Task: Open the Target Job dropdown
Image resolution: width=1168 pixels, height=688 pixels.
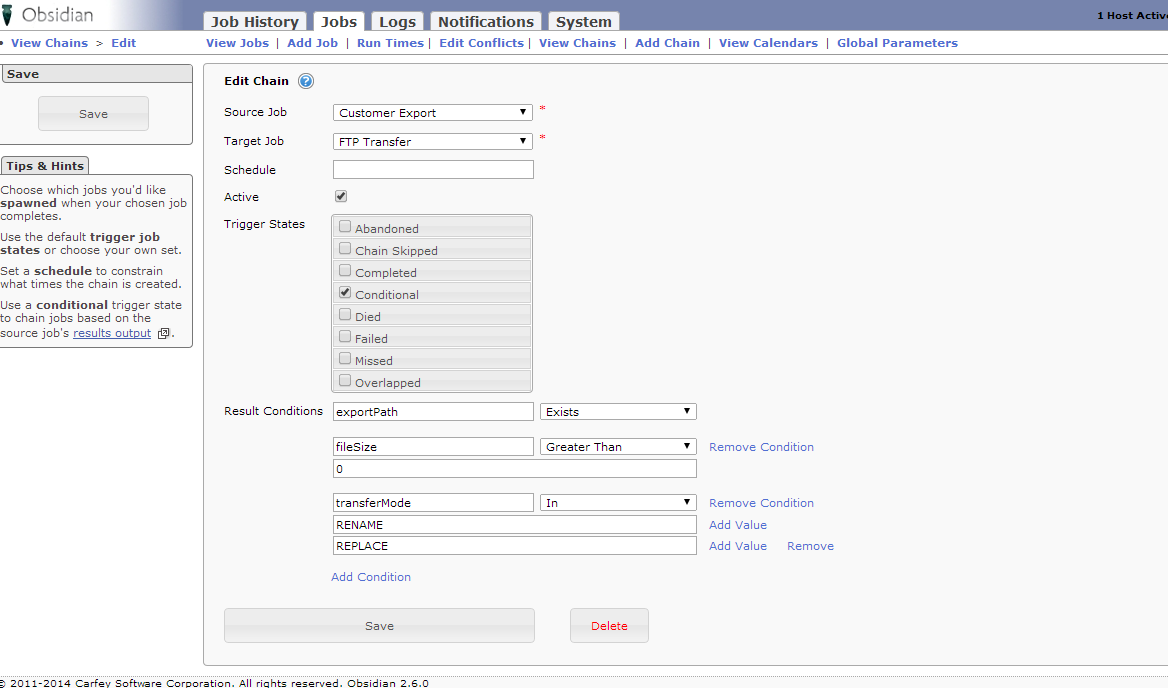Action: [x=433, y=142]
